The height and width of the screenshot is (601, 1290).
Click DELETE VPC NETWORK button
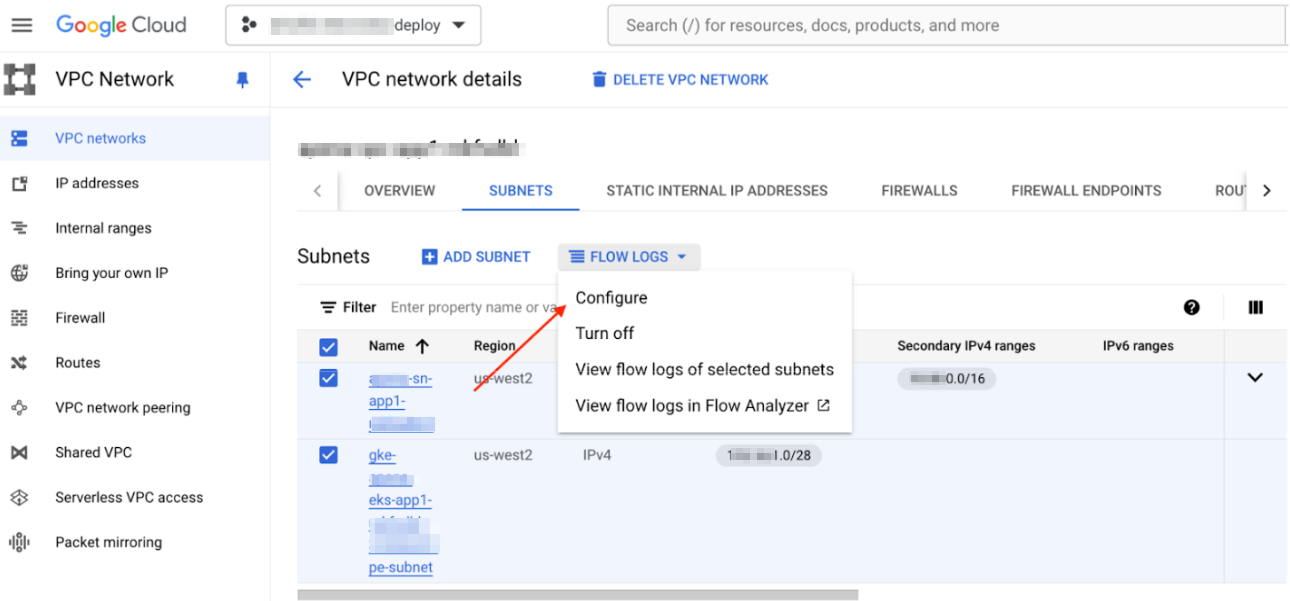680,80
